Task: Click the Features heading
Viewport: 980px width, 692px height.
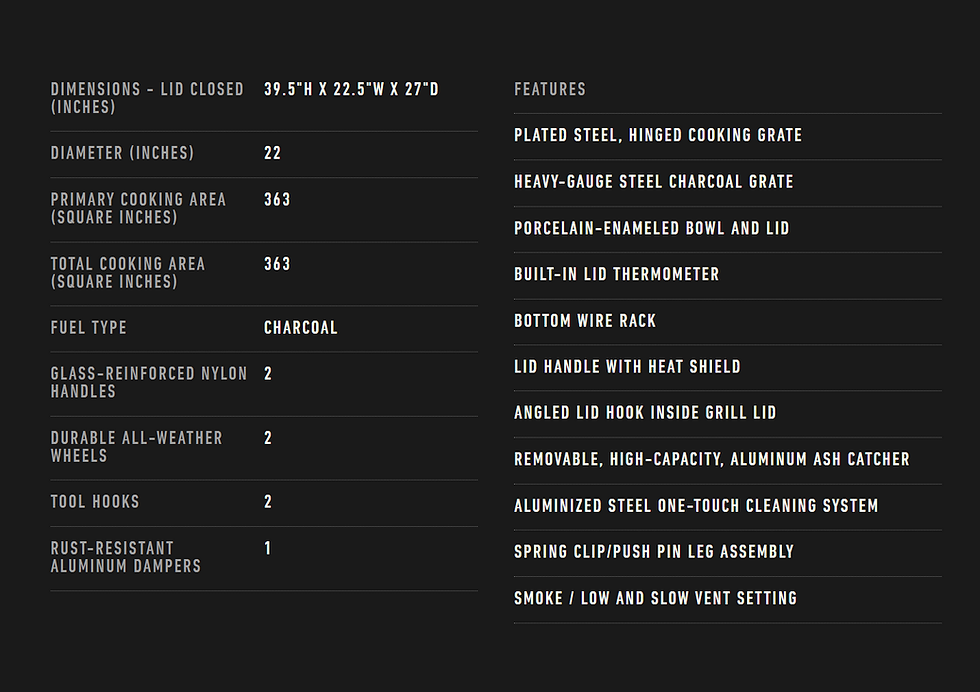Action: [550, 89]
